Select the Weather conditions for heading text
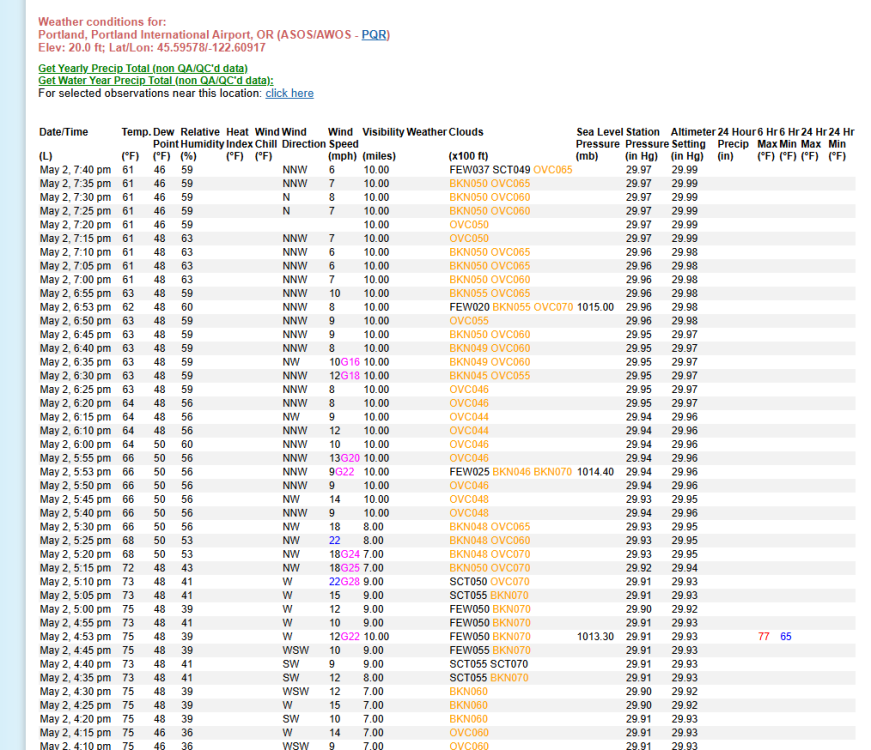 [x=102, y=21]
